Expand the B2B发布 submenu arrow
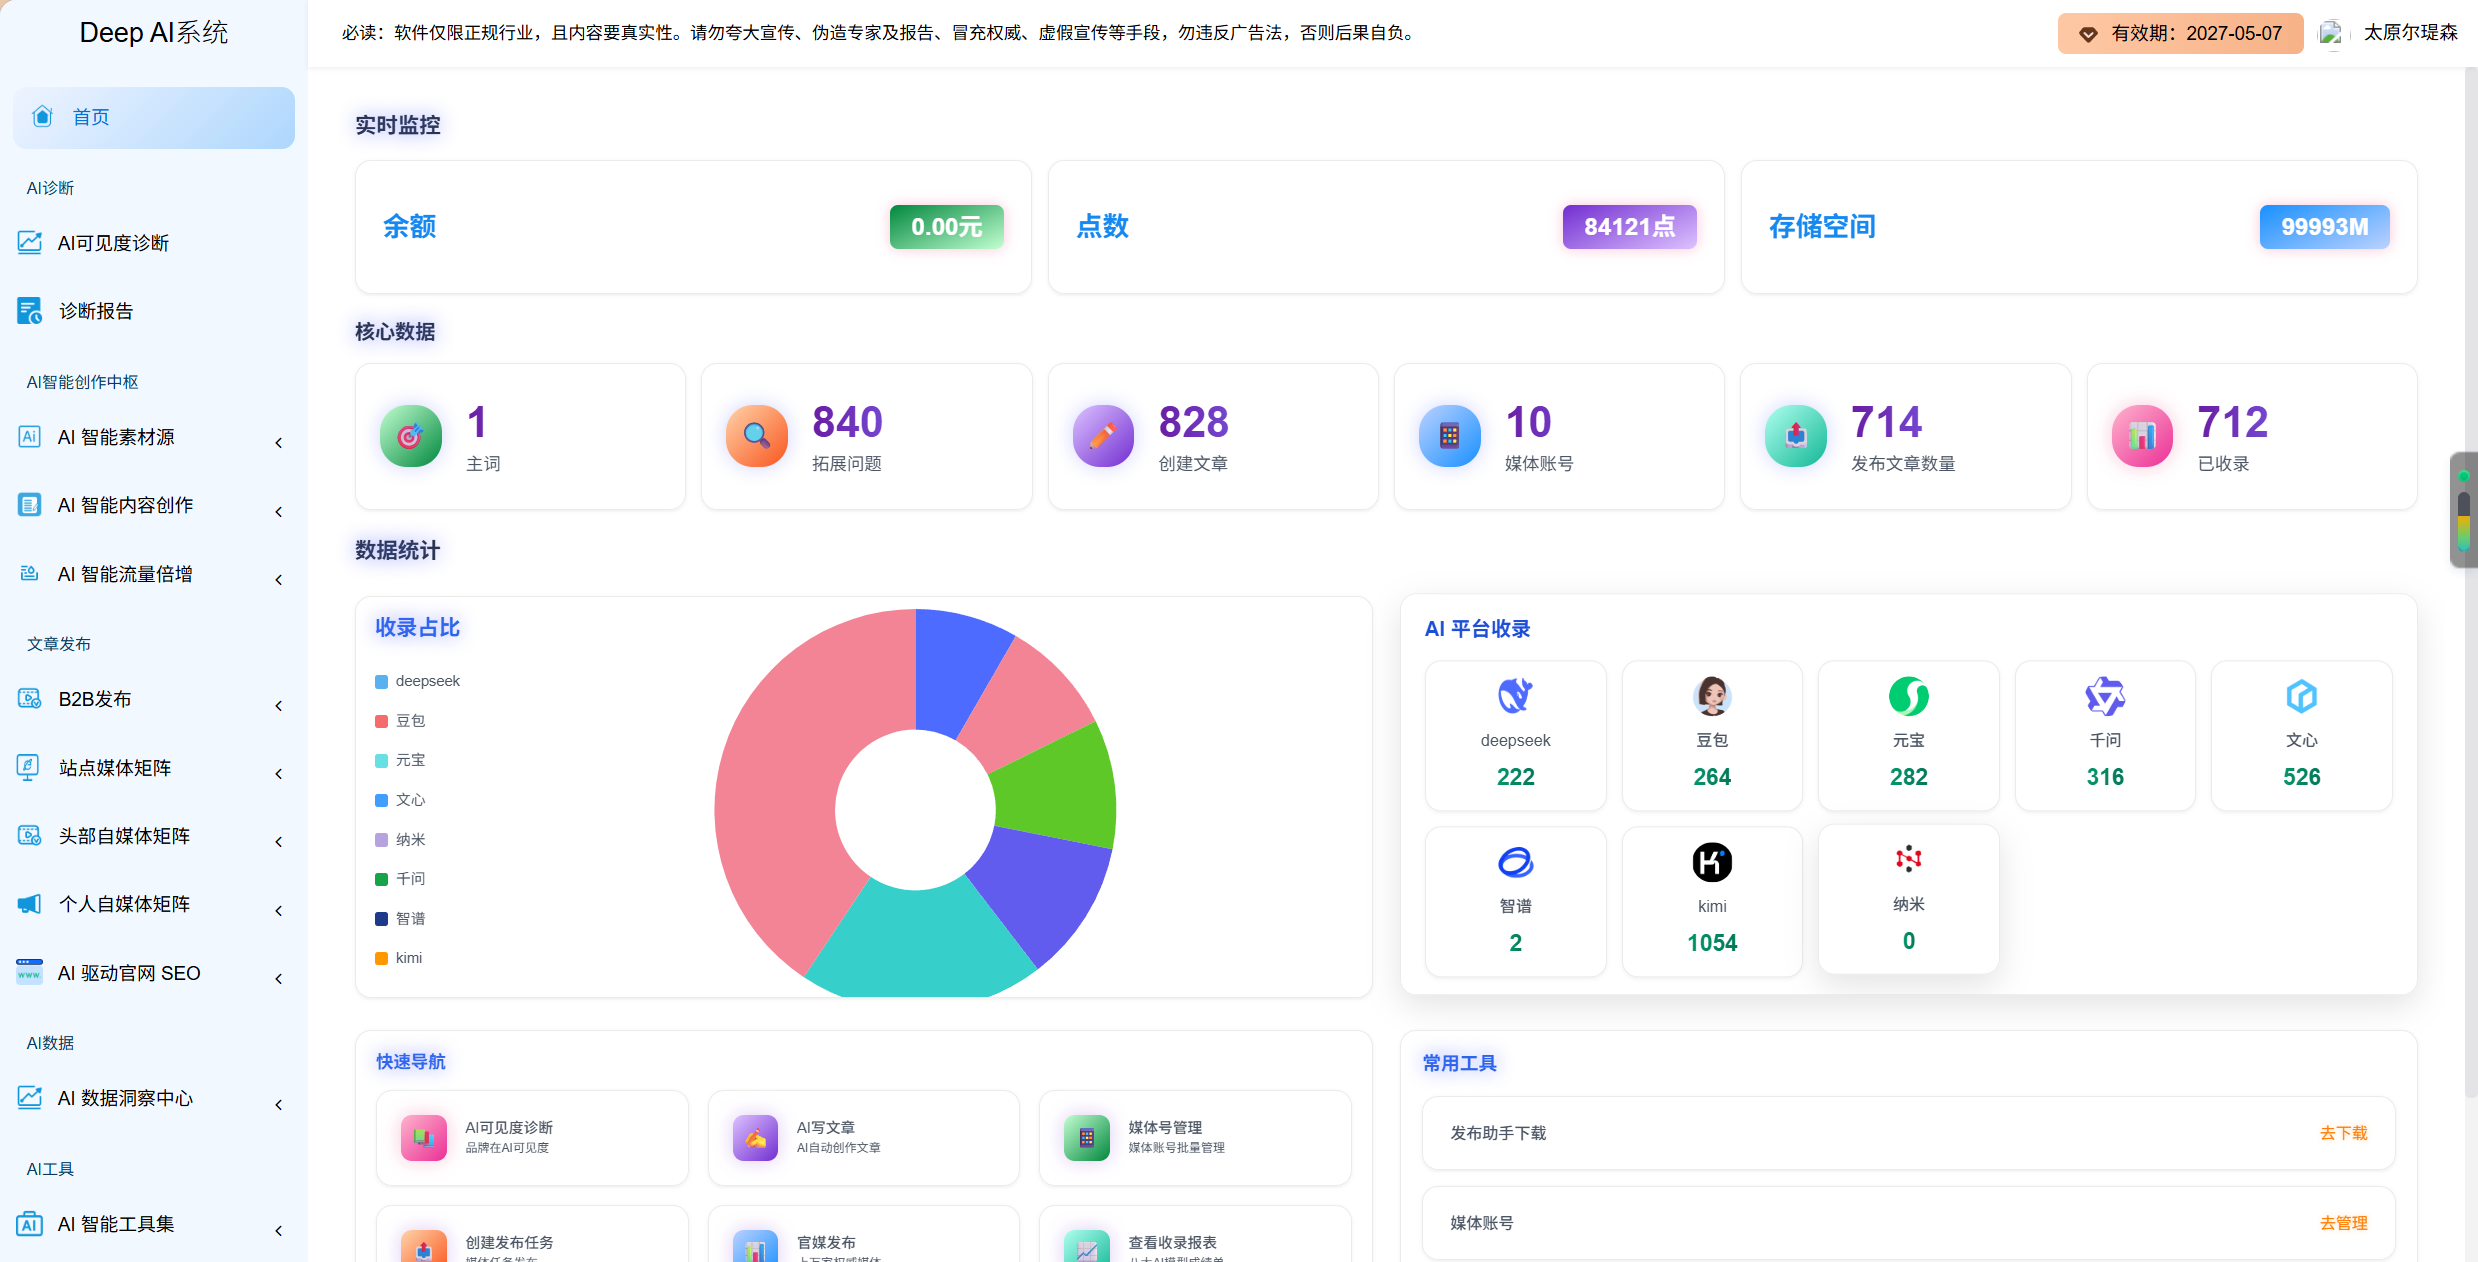The image size is (2478, 1262). tap(279, 705)
